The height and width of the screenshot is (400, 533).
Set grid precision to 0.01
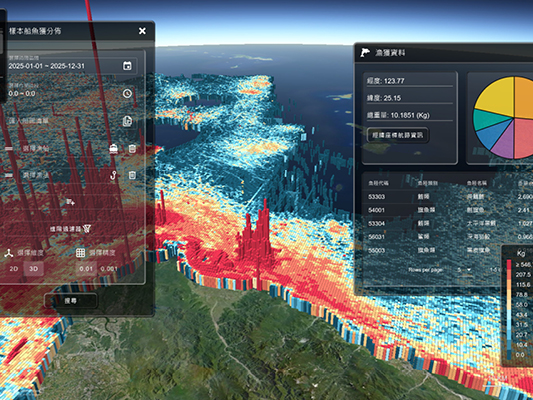pos(86,269)
